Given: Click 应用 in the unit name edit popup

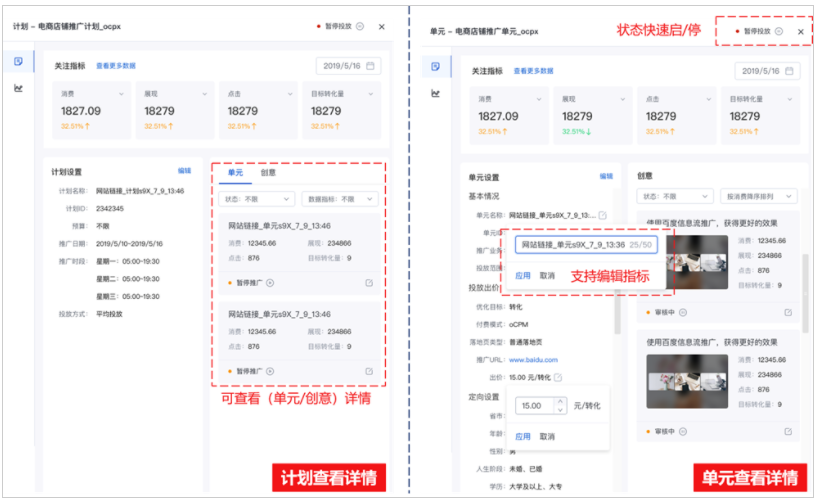Looking at the screenshot, I should (523, 275).
